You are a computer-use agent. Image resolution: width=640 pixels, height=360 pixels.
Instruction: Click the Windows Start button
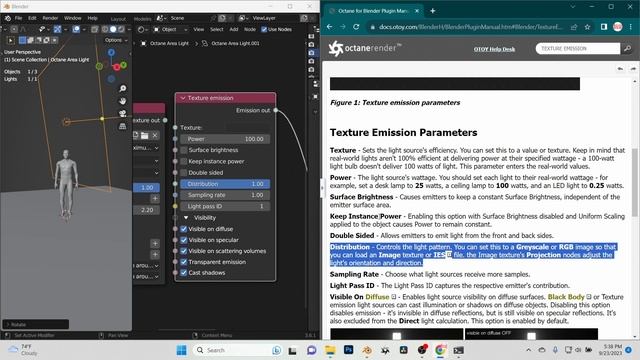tap(182, 350)
